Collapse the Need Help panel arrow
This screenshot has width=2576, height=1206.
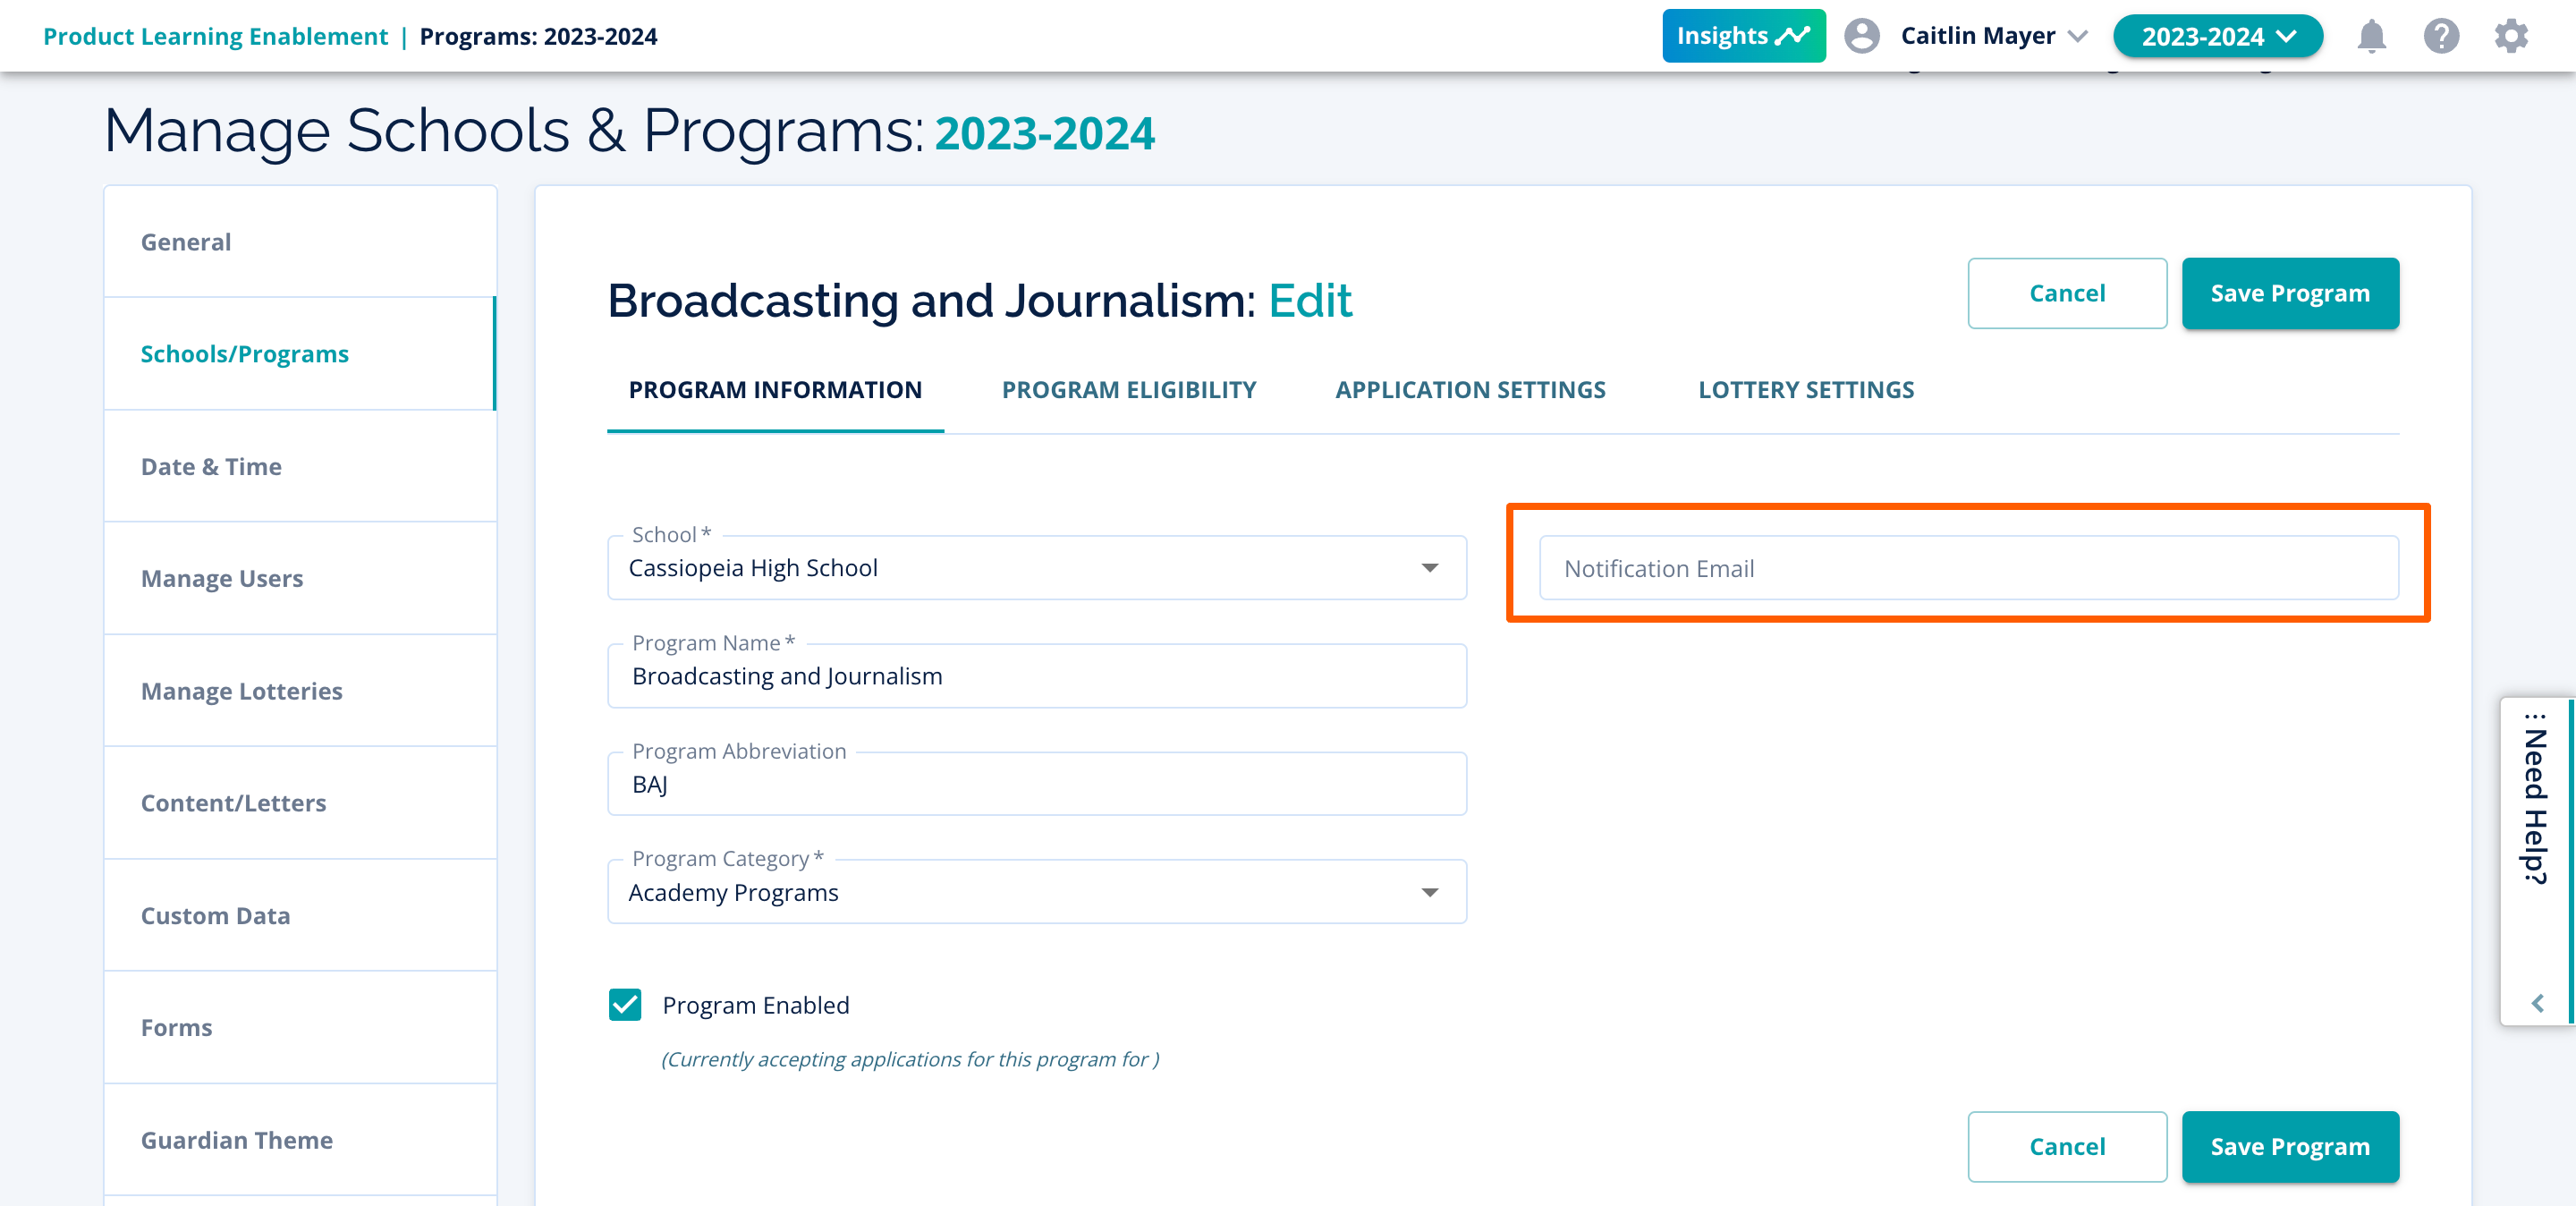pos(2537,1003)
